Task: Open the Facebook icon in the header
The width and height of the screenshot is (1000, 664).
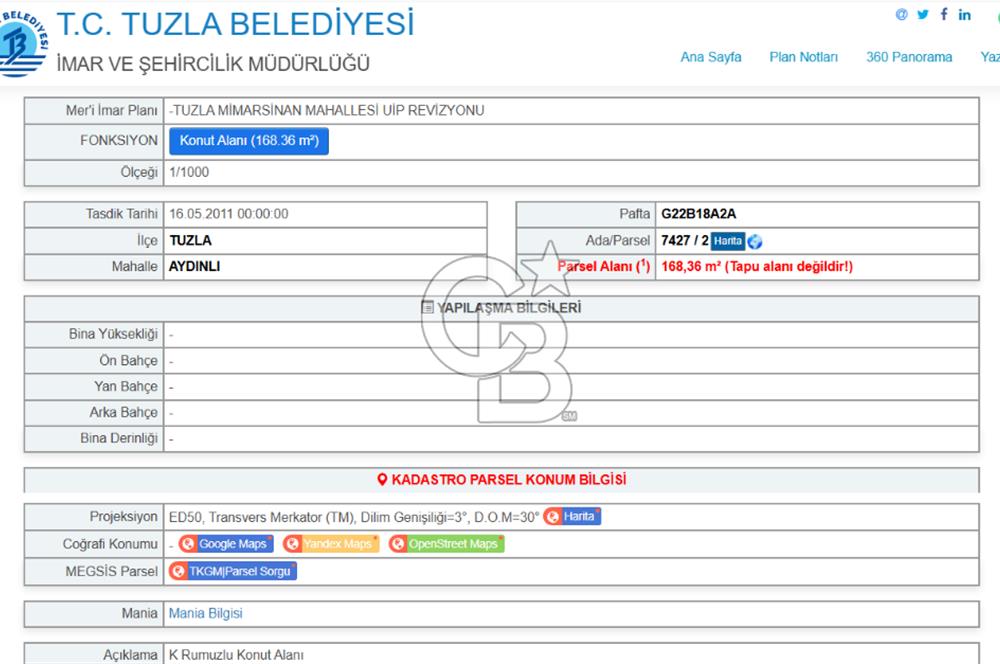Action: pyautogui.click(x=943, y=14)
